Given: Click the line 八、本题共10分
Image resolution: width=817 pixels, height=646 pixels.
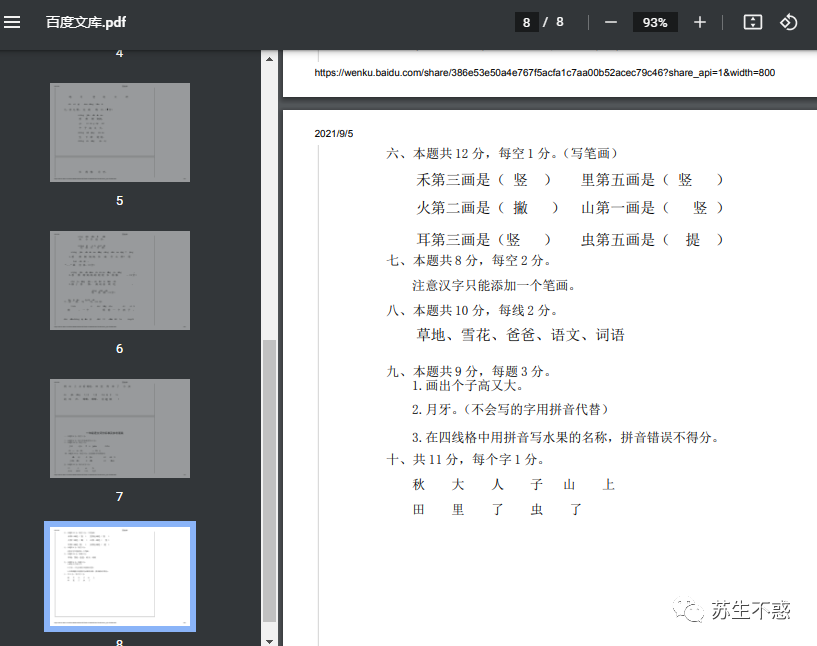Looking at the screenshot, I should [472, 310].
